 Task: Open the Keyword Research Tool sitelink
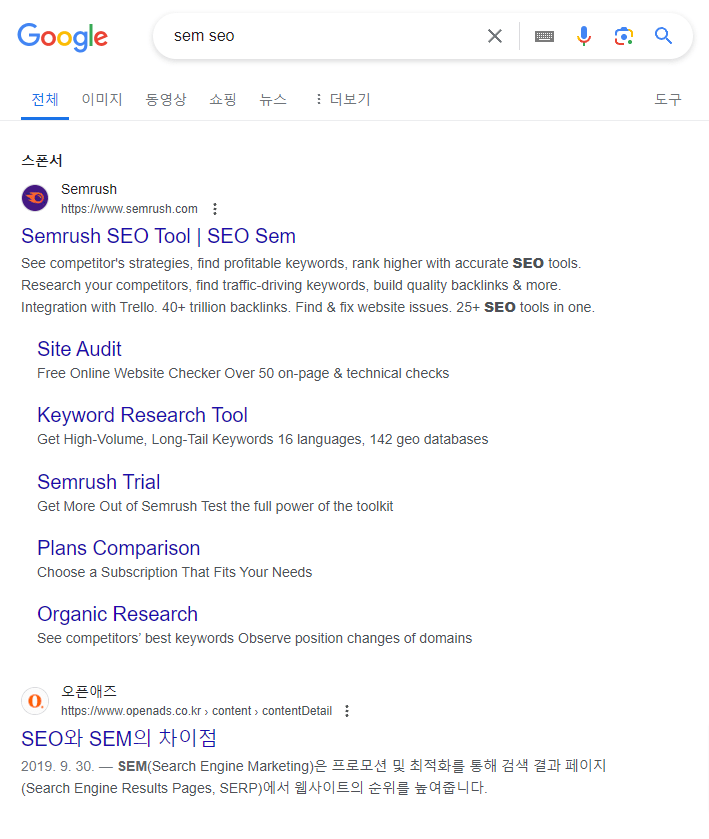click(x=142, y=415)
